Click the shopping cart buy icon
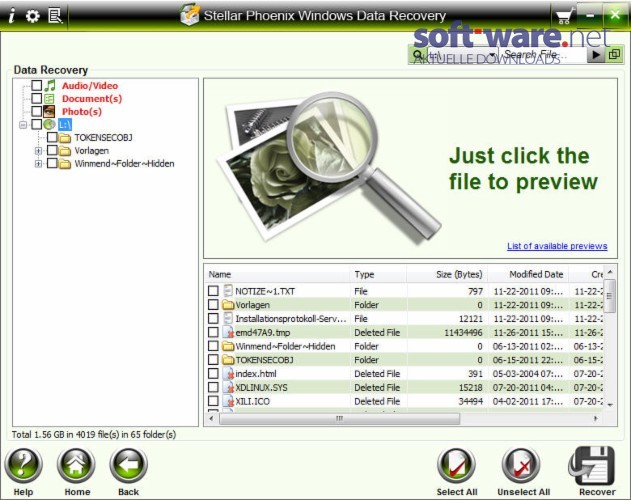This screenshot has width=631, height=500. pyautogui.click(x=564, y=17)
